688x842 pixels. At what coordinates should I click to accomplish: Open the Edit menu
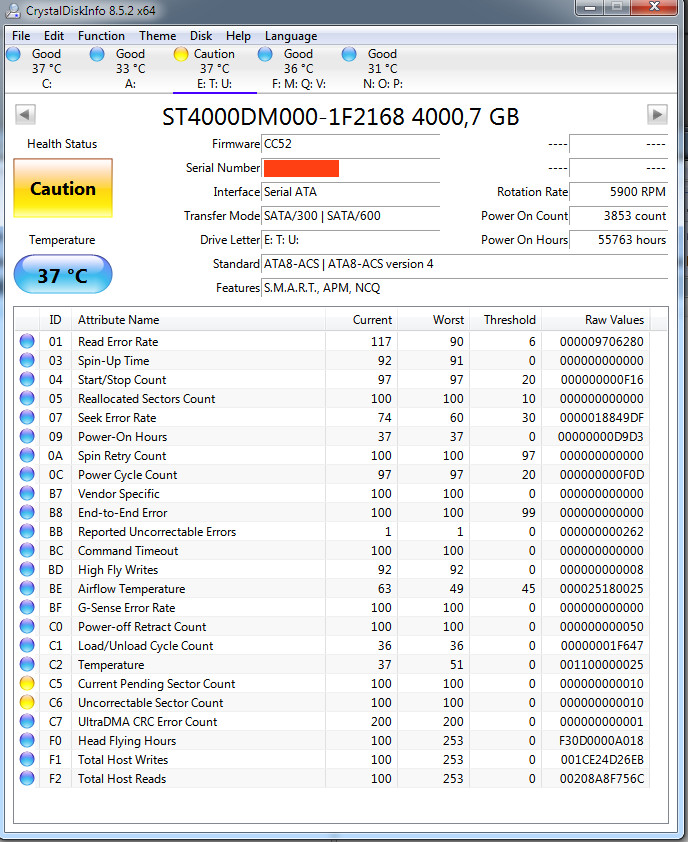point(54,36)
